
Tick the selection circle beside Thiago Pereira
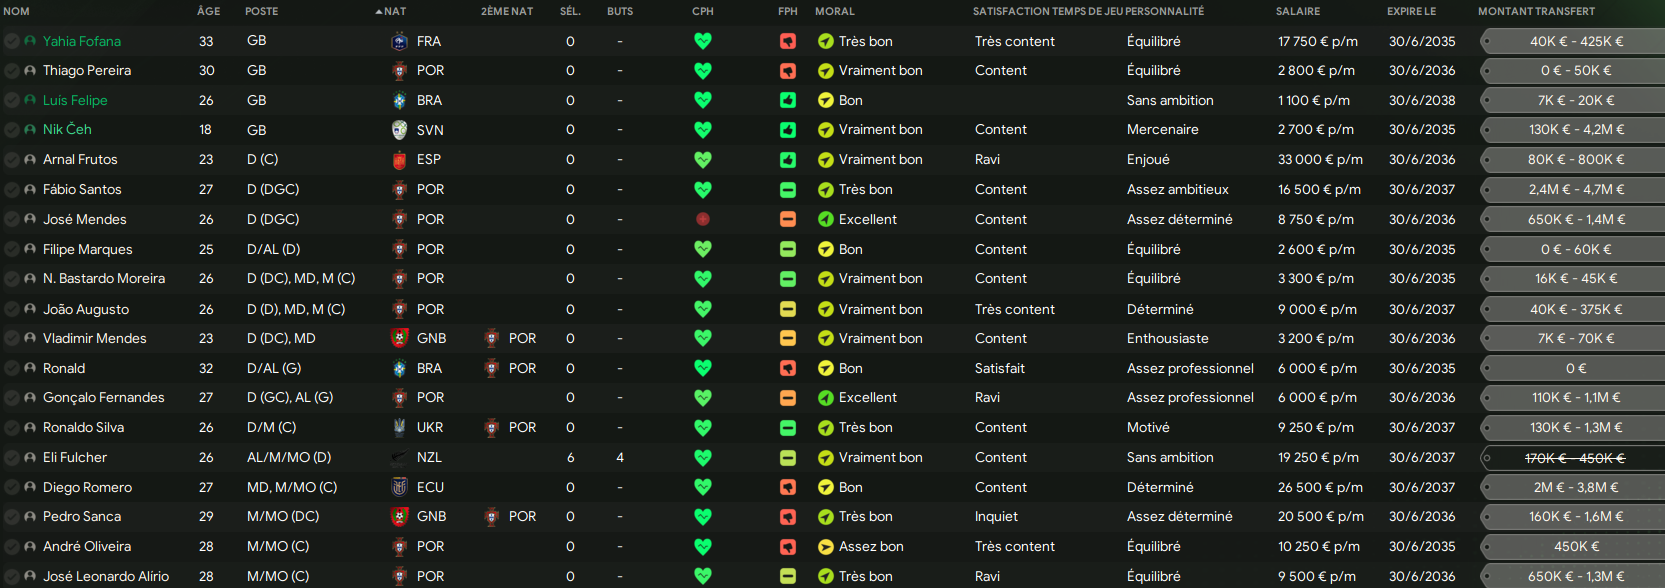[x=12, y=71]
